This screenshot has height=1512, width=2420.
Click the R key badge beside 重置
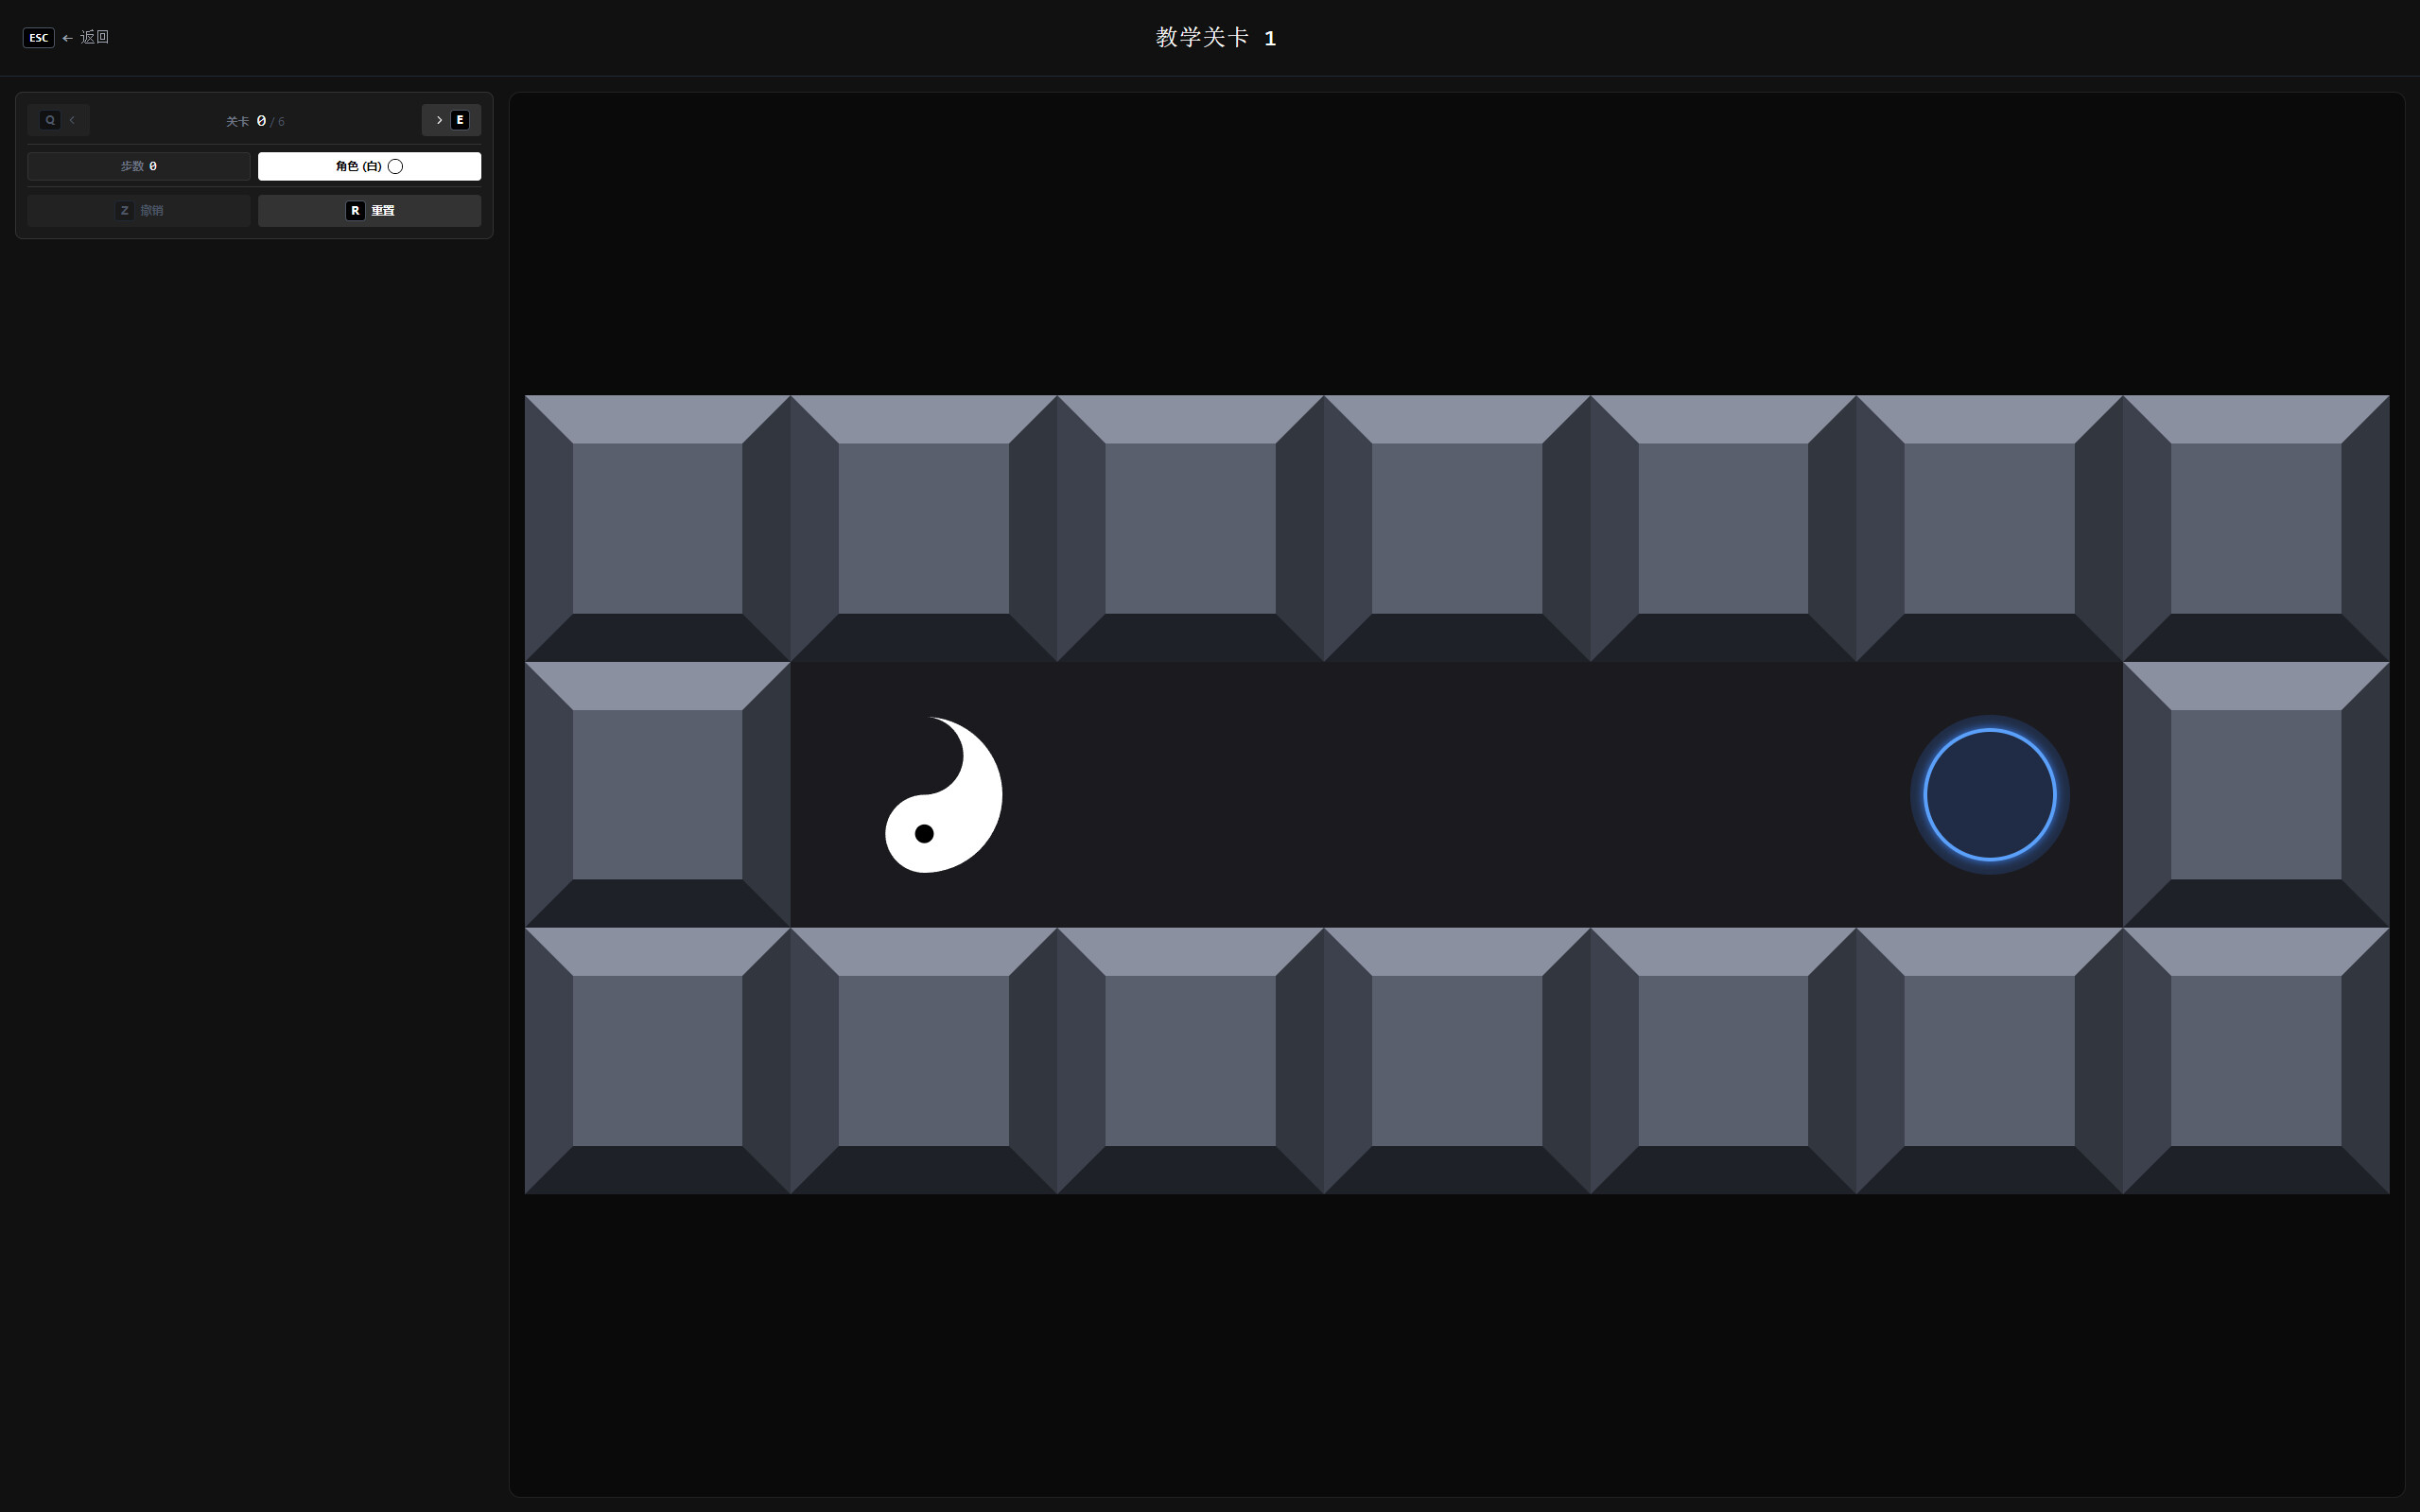click(355, 210)
